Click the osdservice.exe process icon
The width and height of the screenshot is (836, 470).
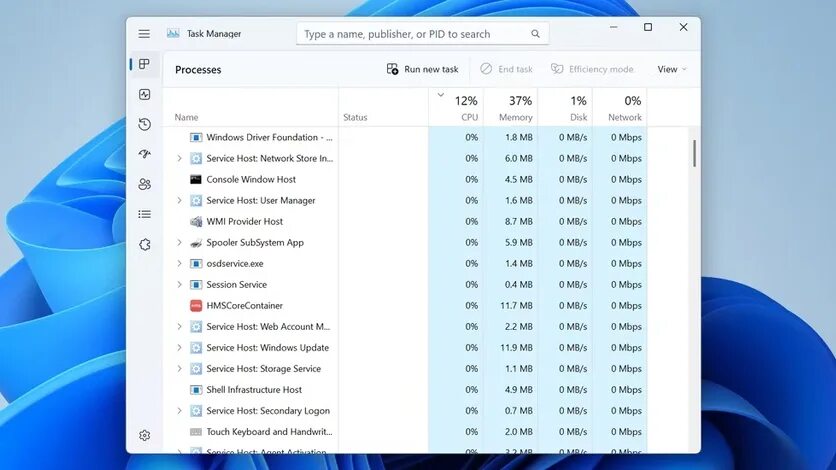click(x=196, y=264)
